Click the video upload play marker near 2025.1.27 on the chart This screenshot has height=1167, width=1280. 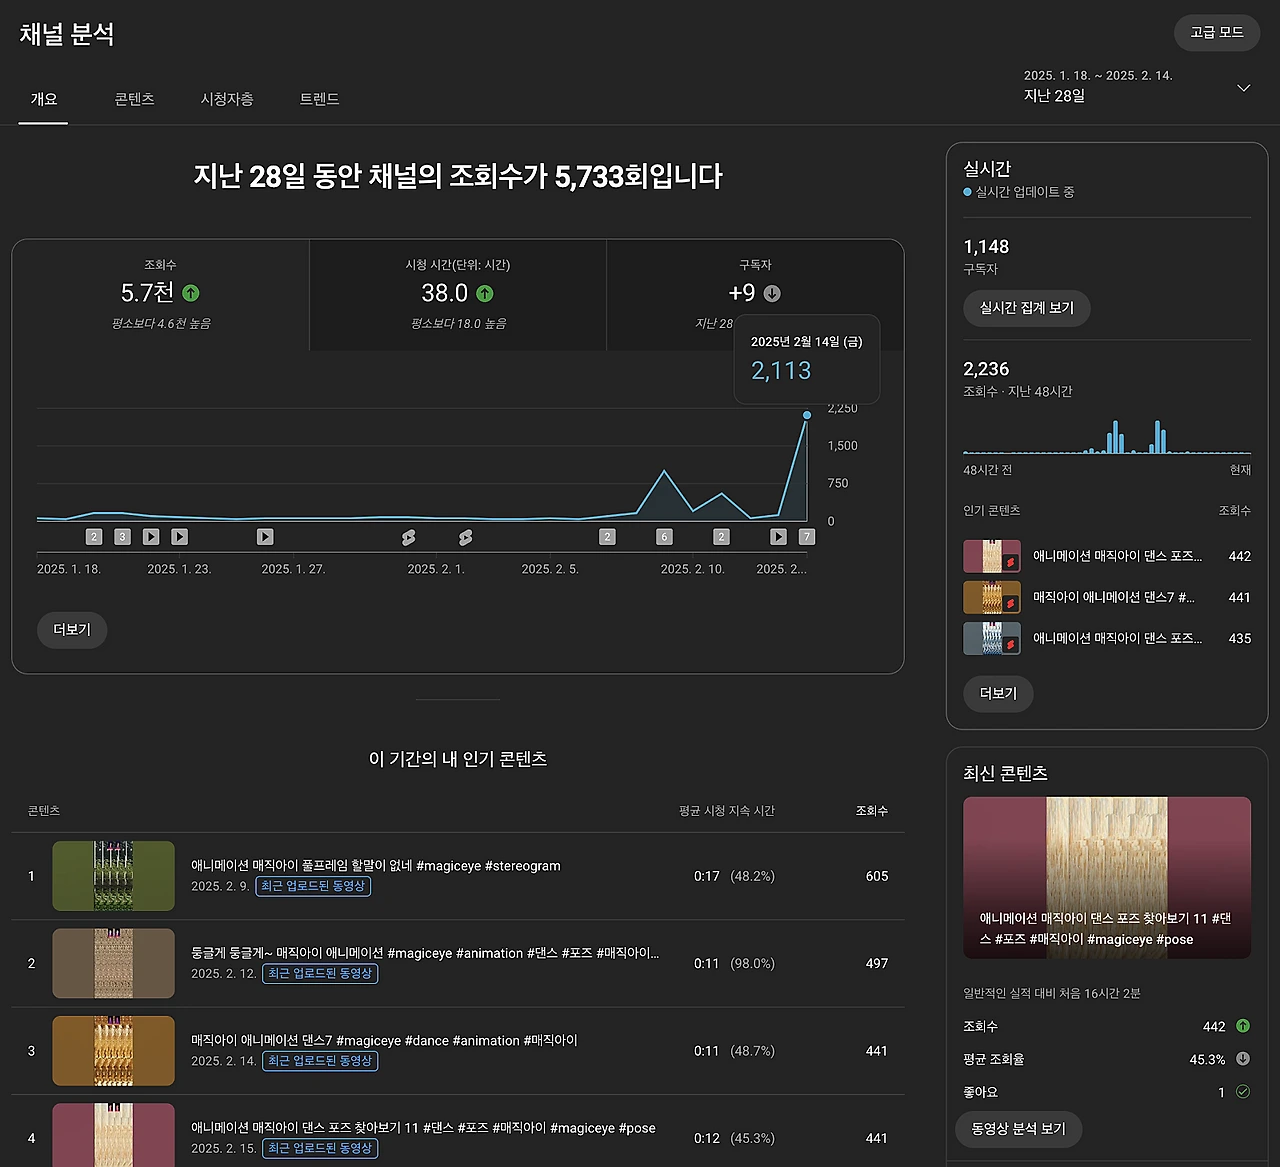click(x=265, y=537)
